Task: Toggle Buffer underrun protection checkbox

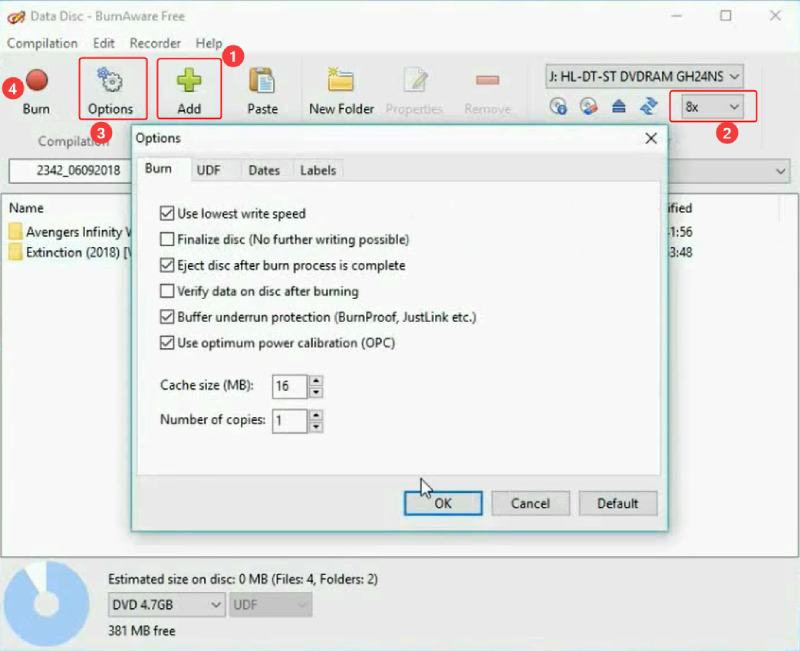Action: tap(167, 317)
